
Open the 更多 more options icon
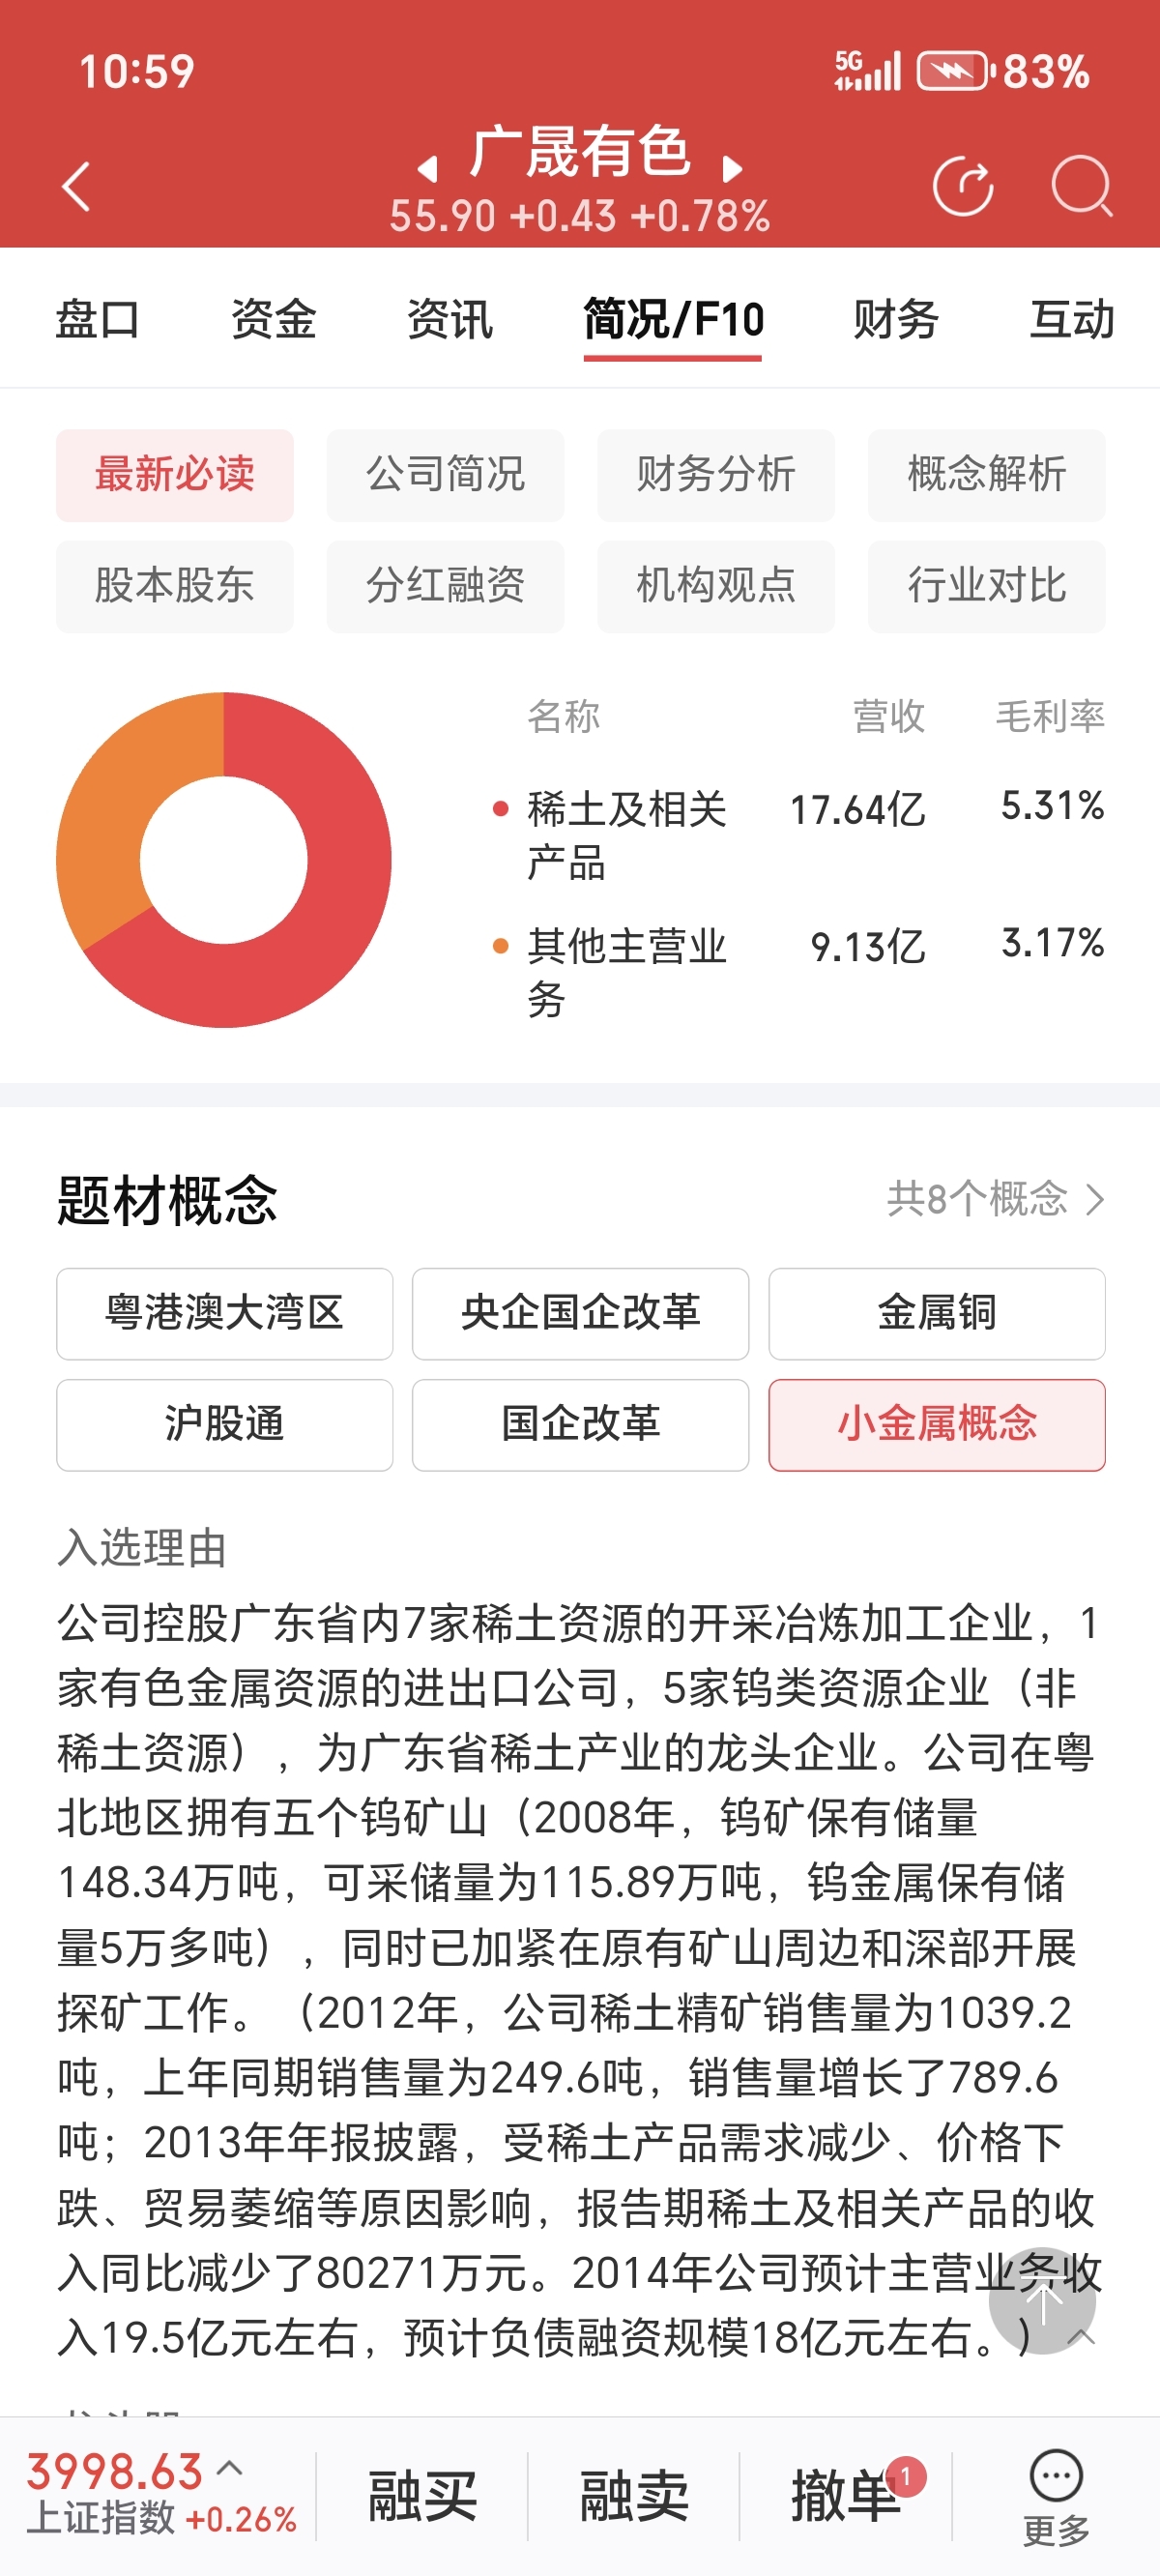click(x=1055, y=2496)
